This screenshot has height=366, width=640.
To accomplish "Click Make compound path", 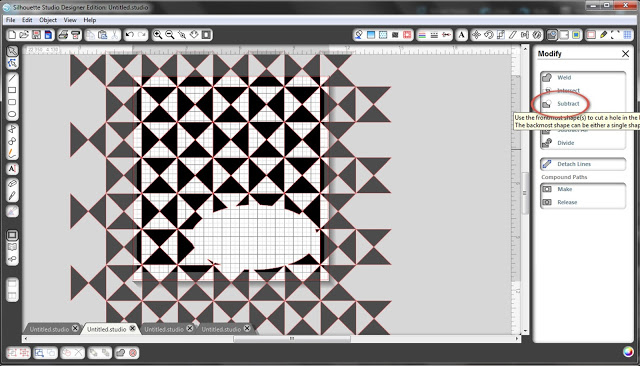I will (x=564, y=189).
